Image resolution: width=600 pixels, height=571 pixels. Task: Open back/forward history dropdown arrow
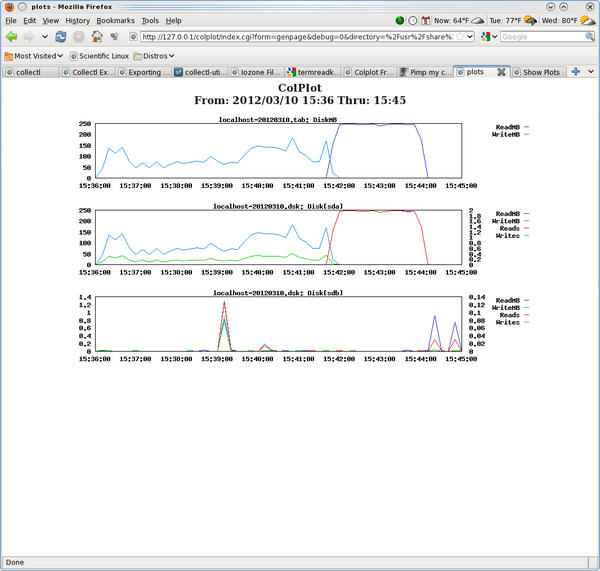click(x=45, y=37)
